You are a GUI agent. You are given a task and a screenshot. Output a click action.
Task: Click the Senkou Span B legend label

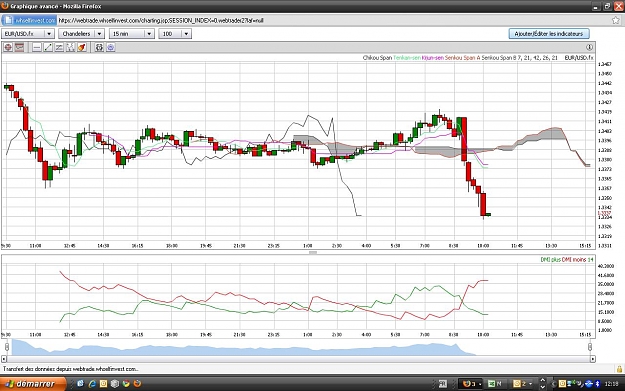point(499,58)
